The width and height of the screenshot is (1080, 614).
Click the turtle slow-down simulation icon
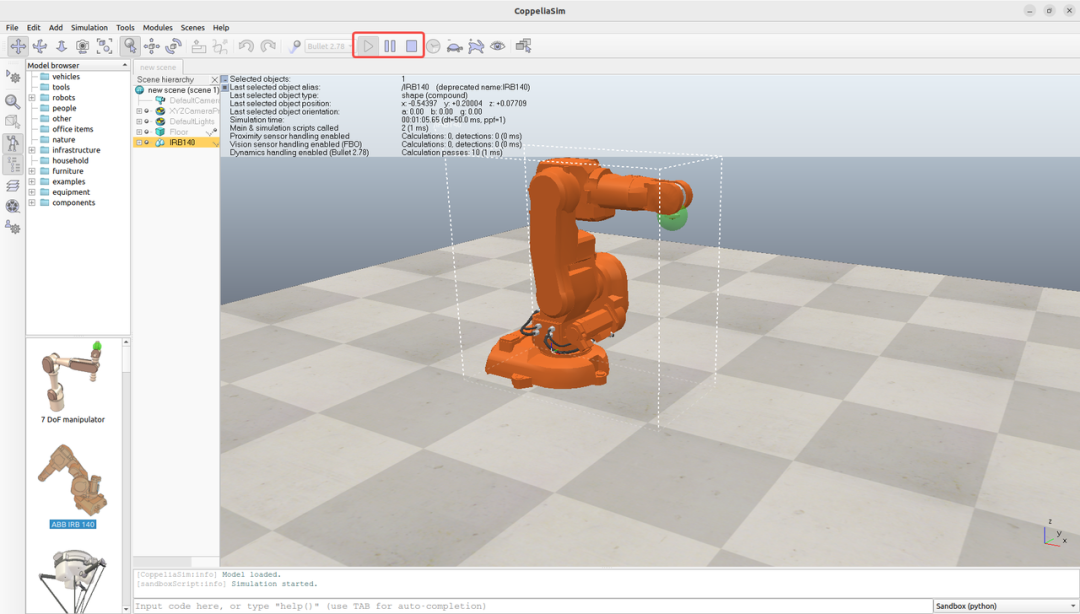tap(455, 47)
